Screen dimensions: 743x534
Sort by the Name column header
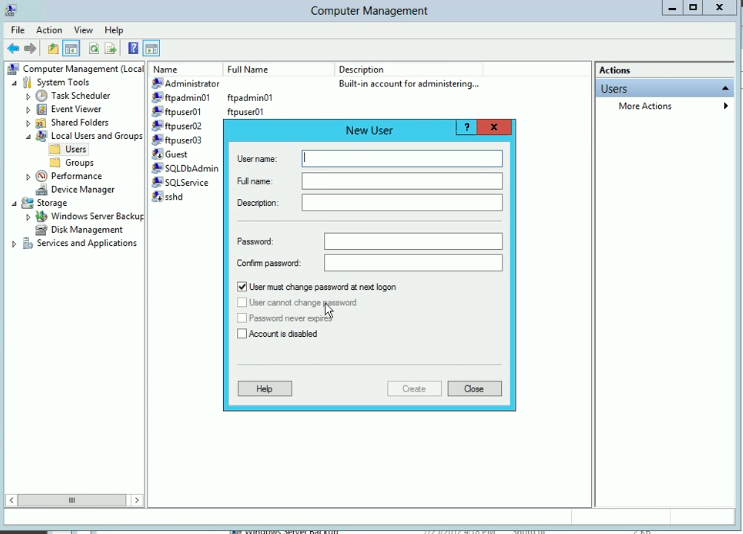(186, 70)
